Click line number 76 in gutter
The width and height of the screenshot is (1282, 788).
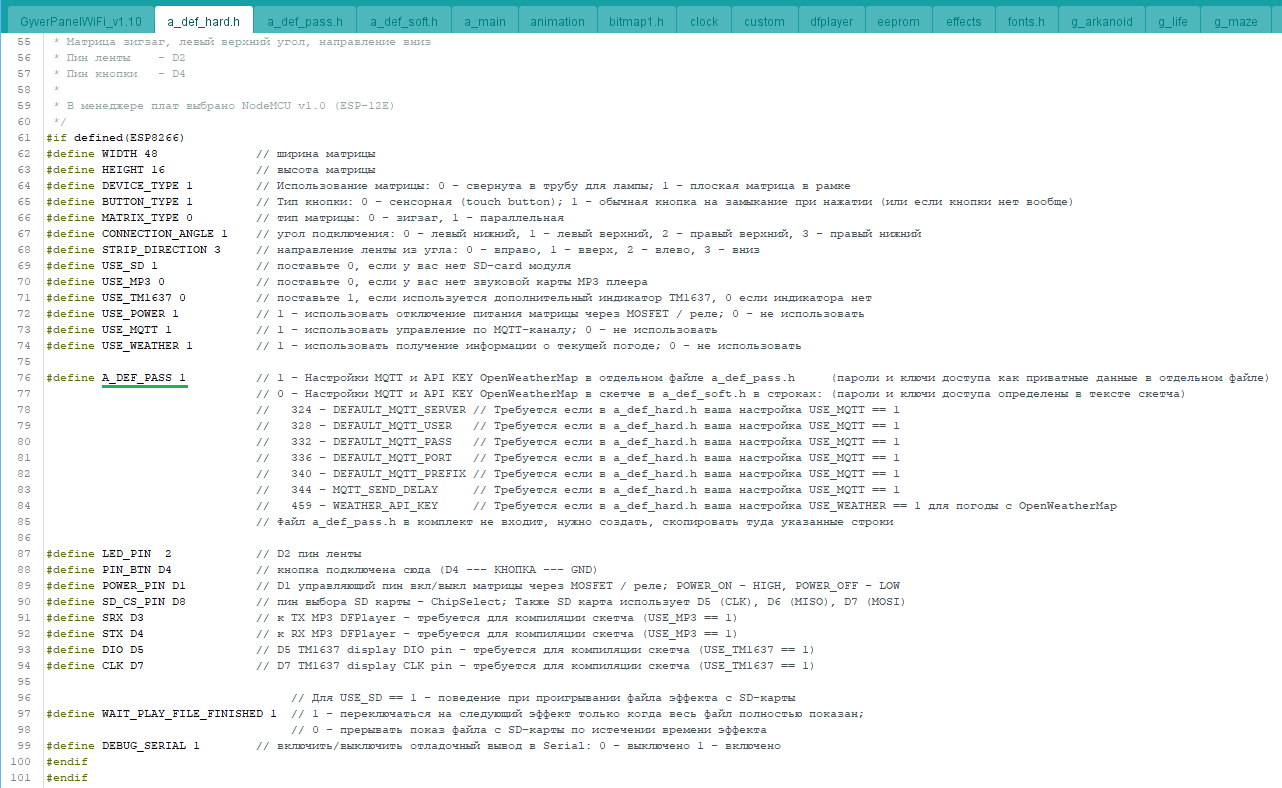(24, 378)
